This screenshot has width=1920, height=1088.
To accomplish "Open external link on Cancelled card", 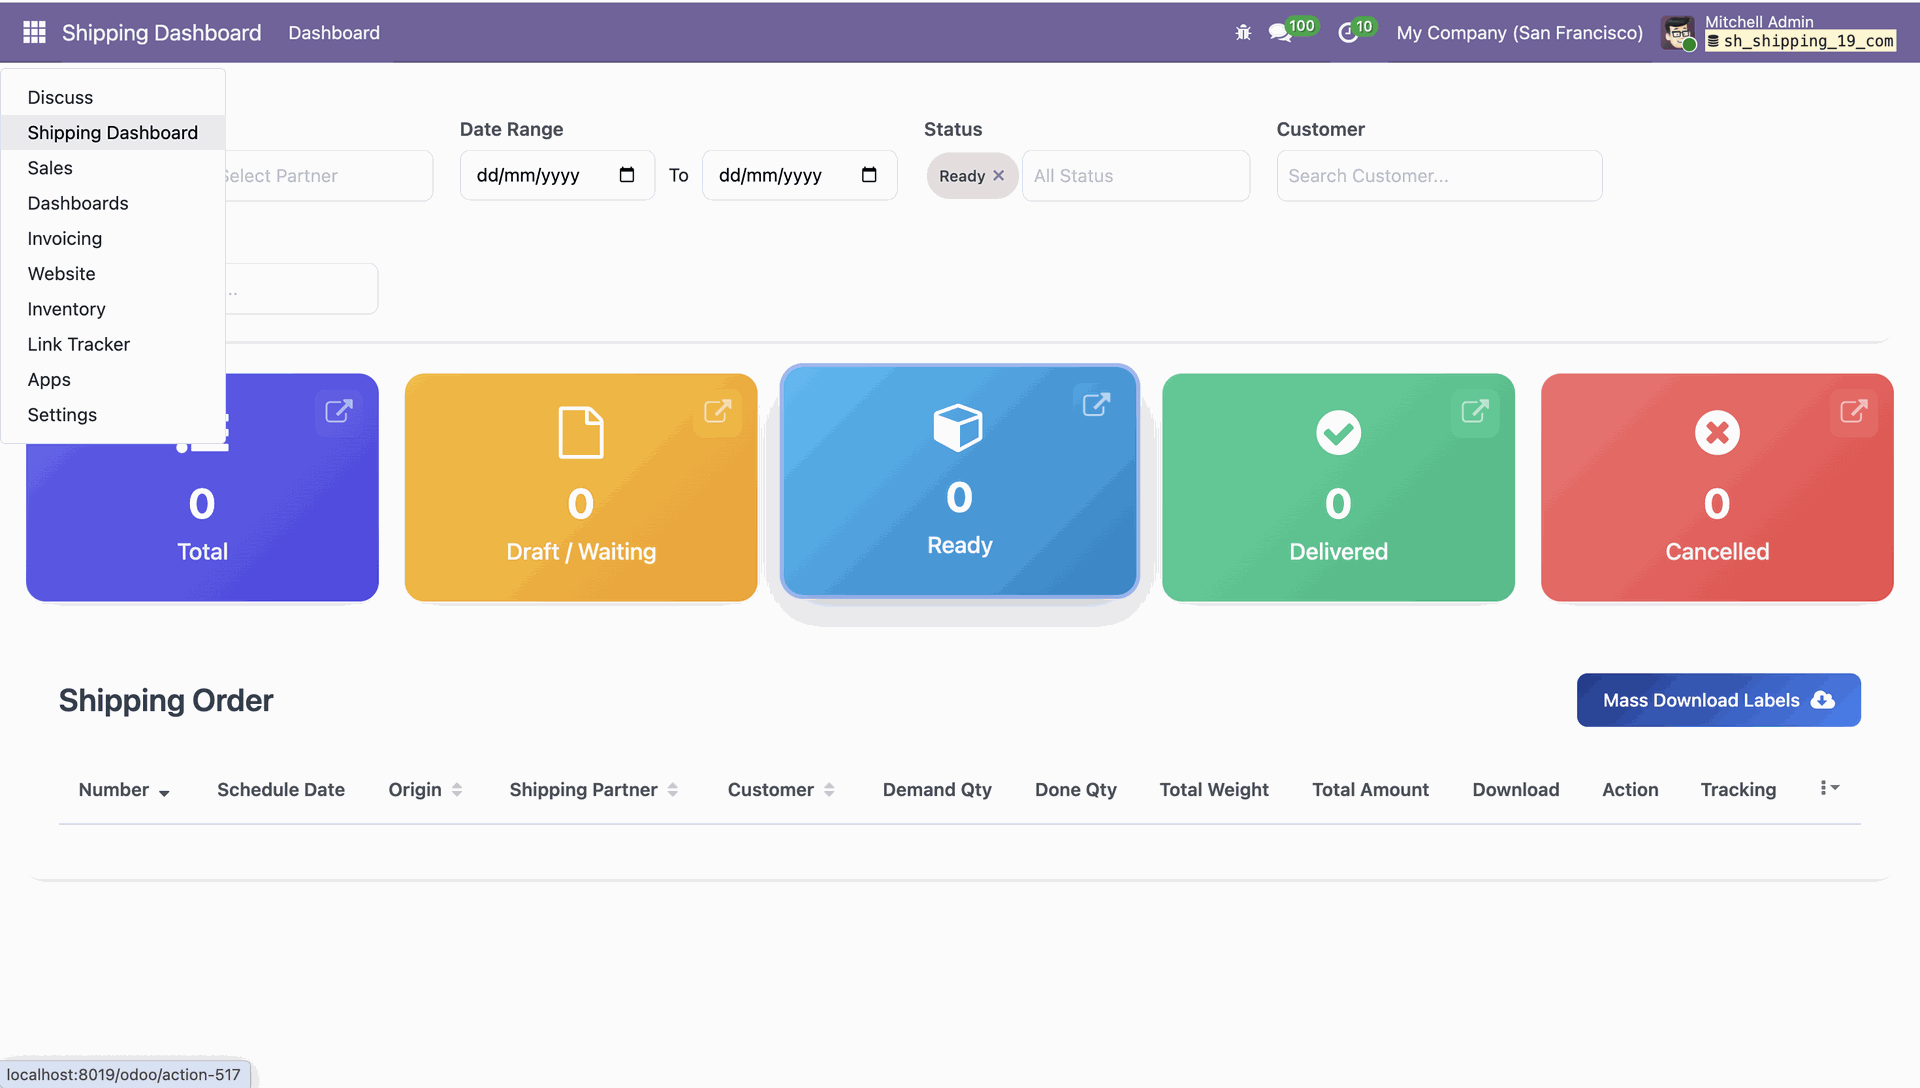I will (x=1853, y=412).
